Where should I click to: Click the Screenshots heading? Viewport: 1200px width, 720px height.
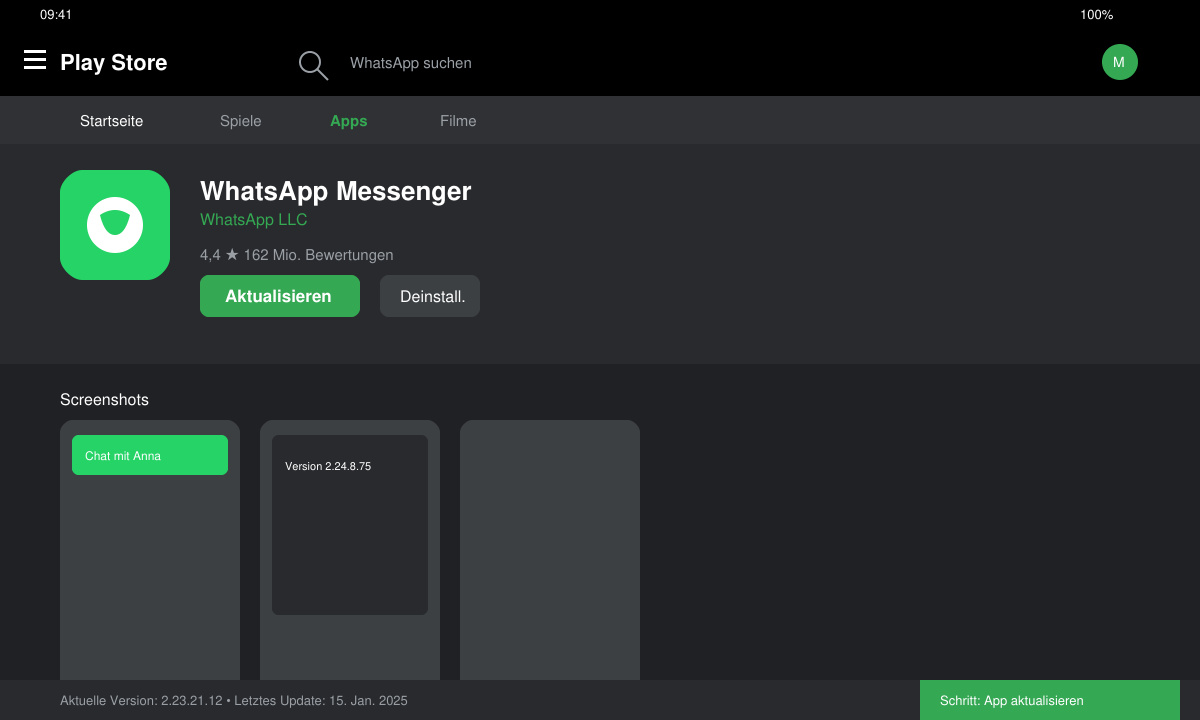tap(104, 400)
